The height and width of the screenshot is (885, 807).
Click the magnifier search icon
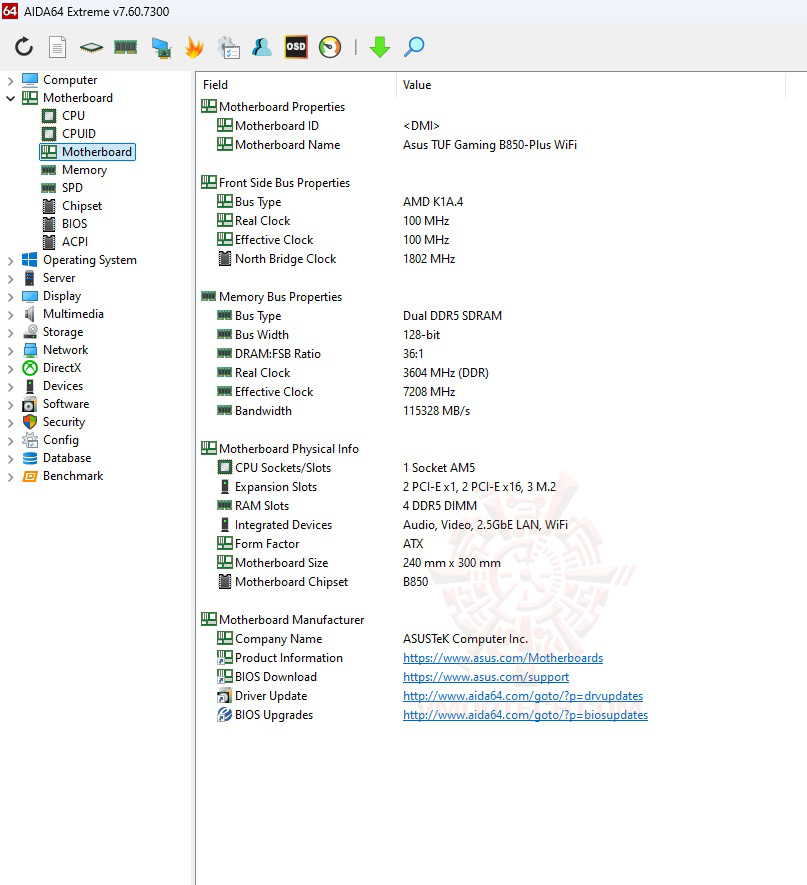point(414,47)
